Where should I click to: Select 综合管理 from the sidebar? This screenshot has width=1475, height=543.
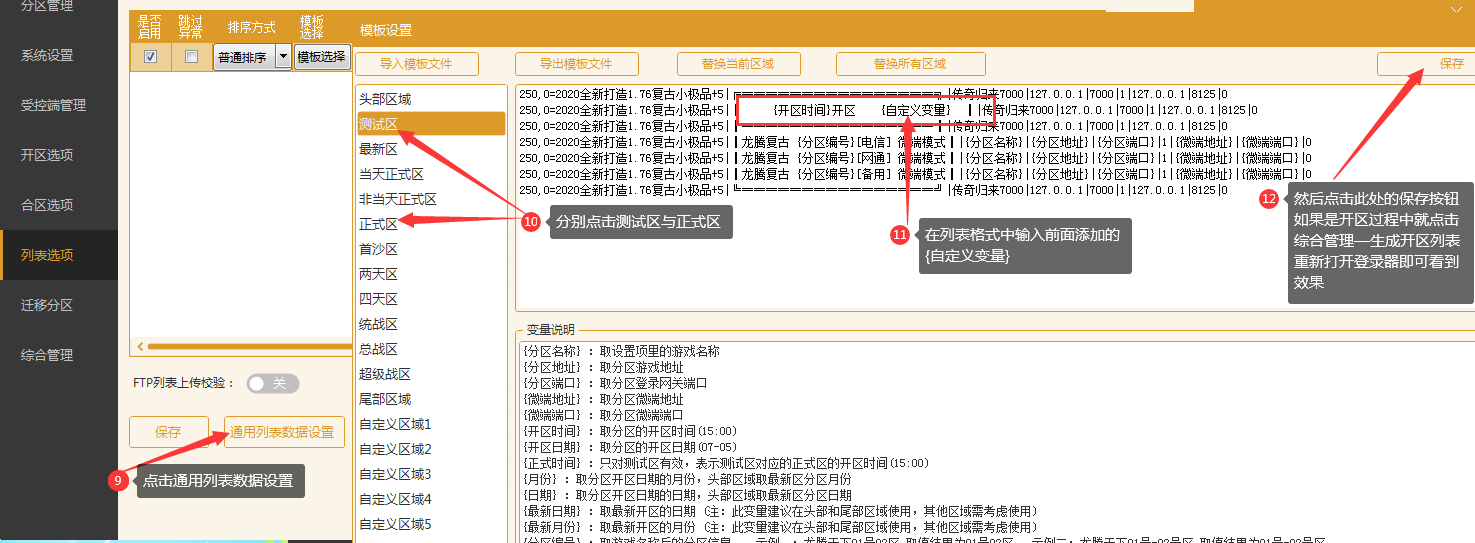tap(47, 355)
